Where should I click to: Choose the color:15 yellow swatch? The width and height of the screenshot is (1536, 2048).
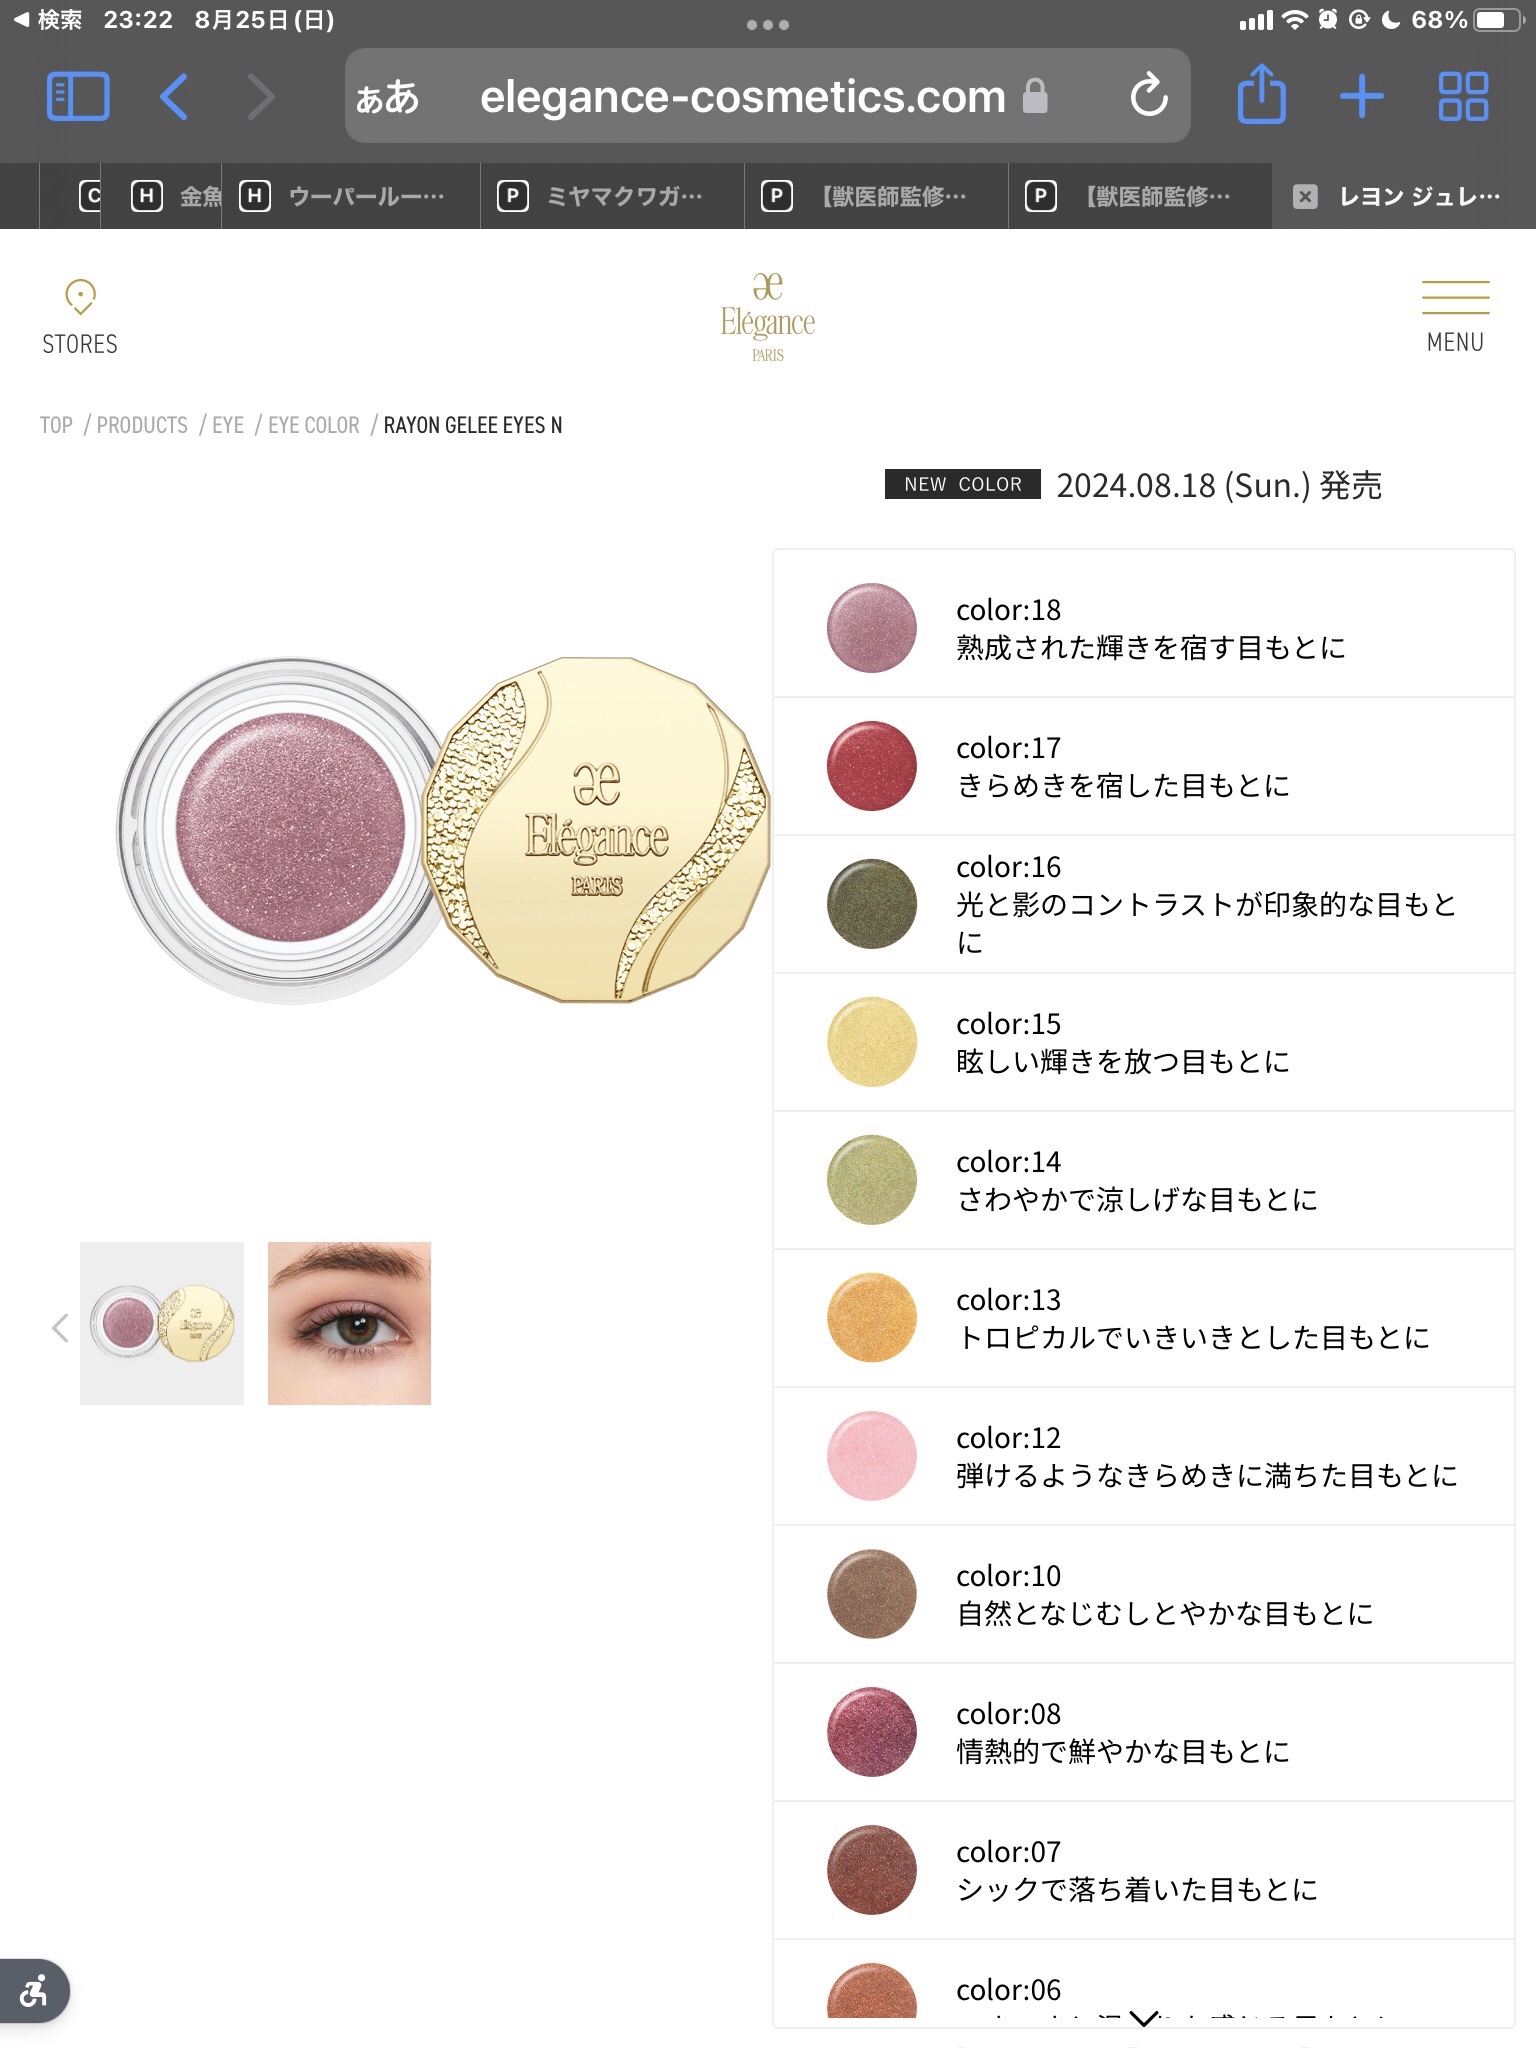[x=872, y=1042]
